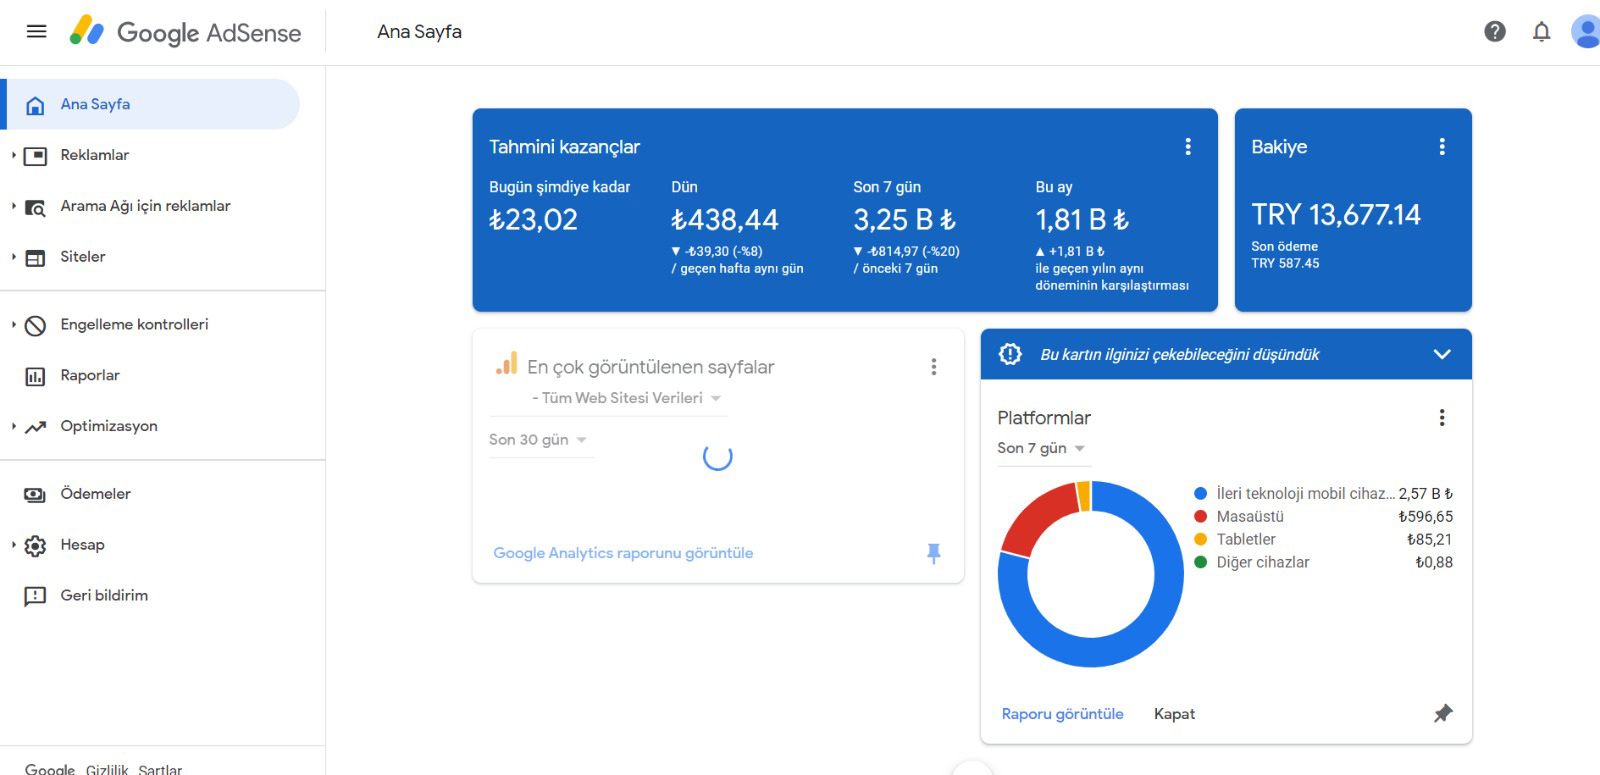Screen dimensions: 1600x775
Task: Click the yellow Tabletler donut segment
Action: tap(1083, 496)
